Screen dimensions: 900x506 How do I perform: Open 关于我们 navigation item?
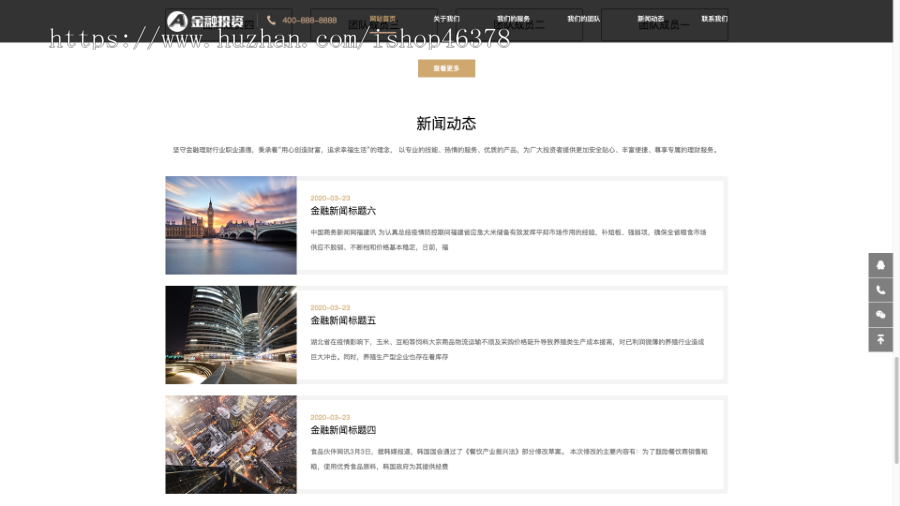click(x=446, y=19)
